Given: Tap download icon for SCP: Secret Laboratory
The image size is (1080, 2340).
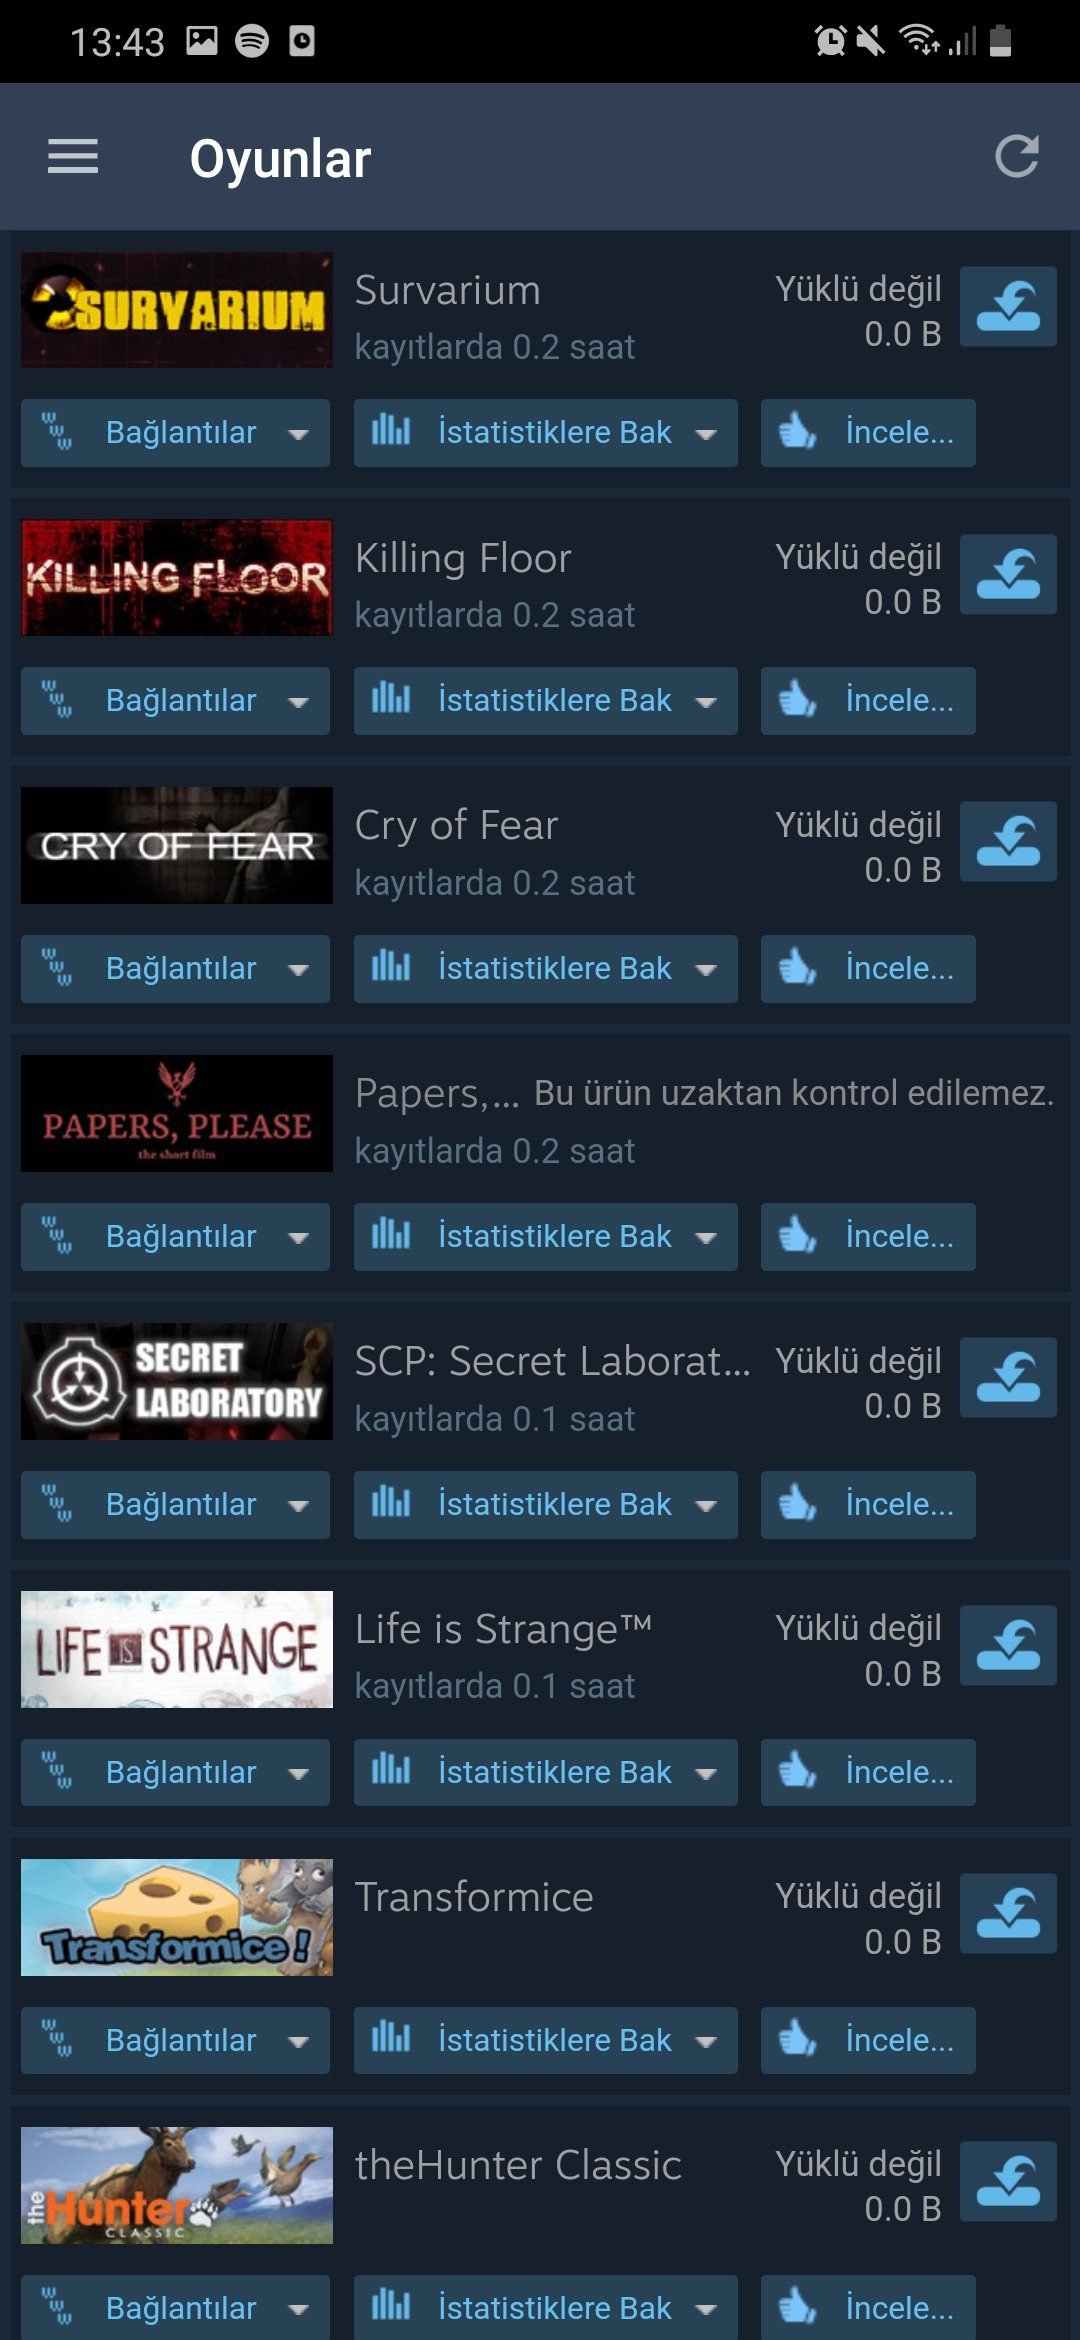Looking at the screenshot, I should (x=1008, y=1377).
